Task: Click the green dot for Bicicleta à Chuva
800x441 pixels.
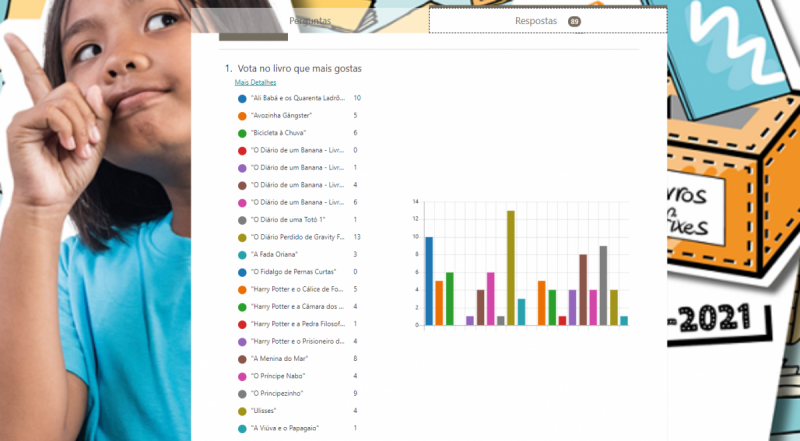Action: point(241,133)
